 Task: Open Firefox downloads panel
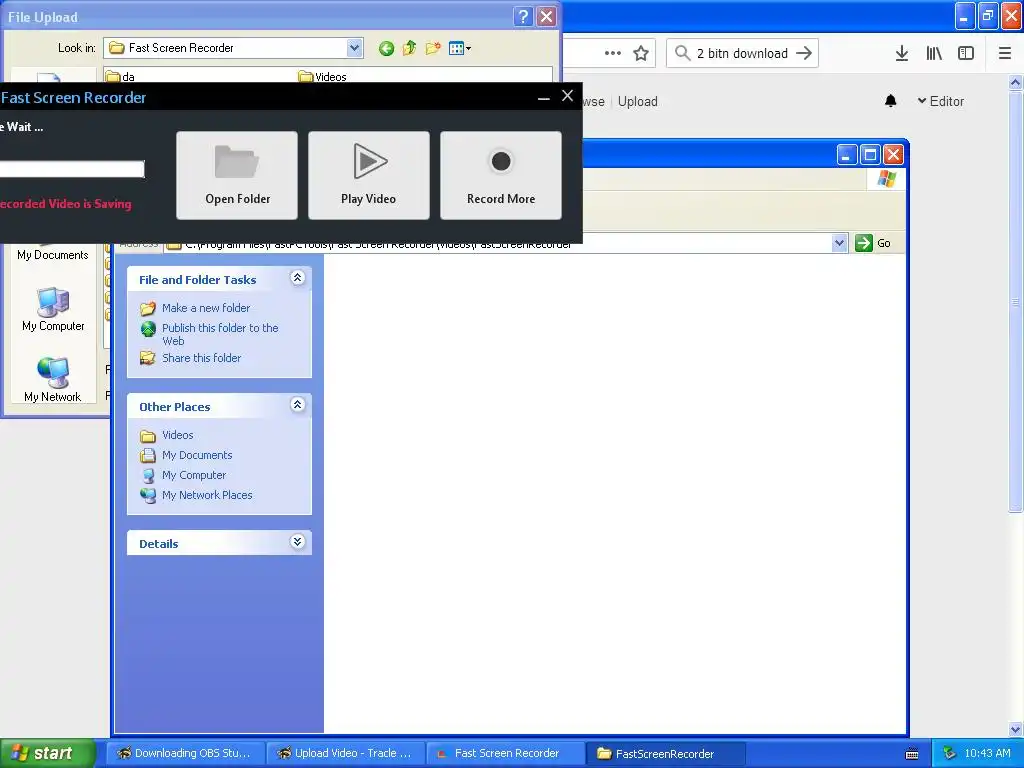(x=902, y=54)
